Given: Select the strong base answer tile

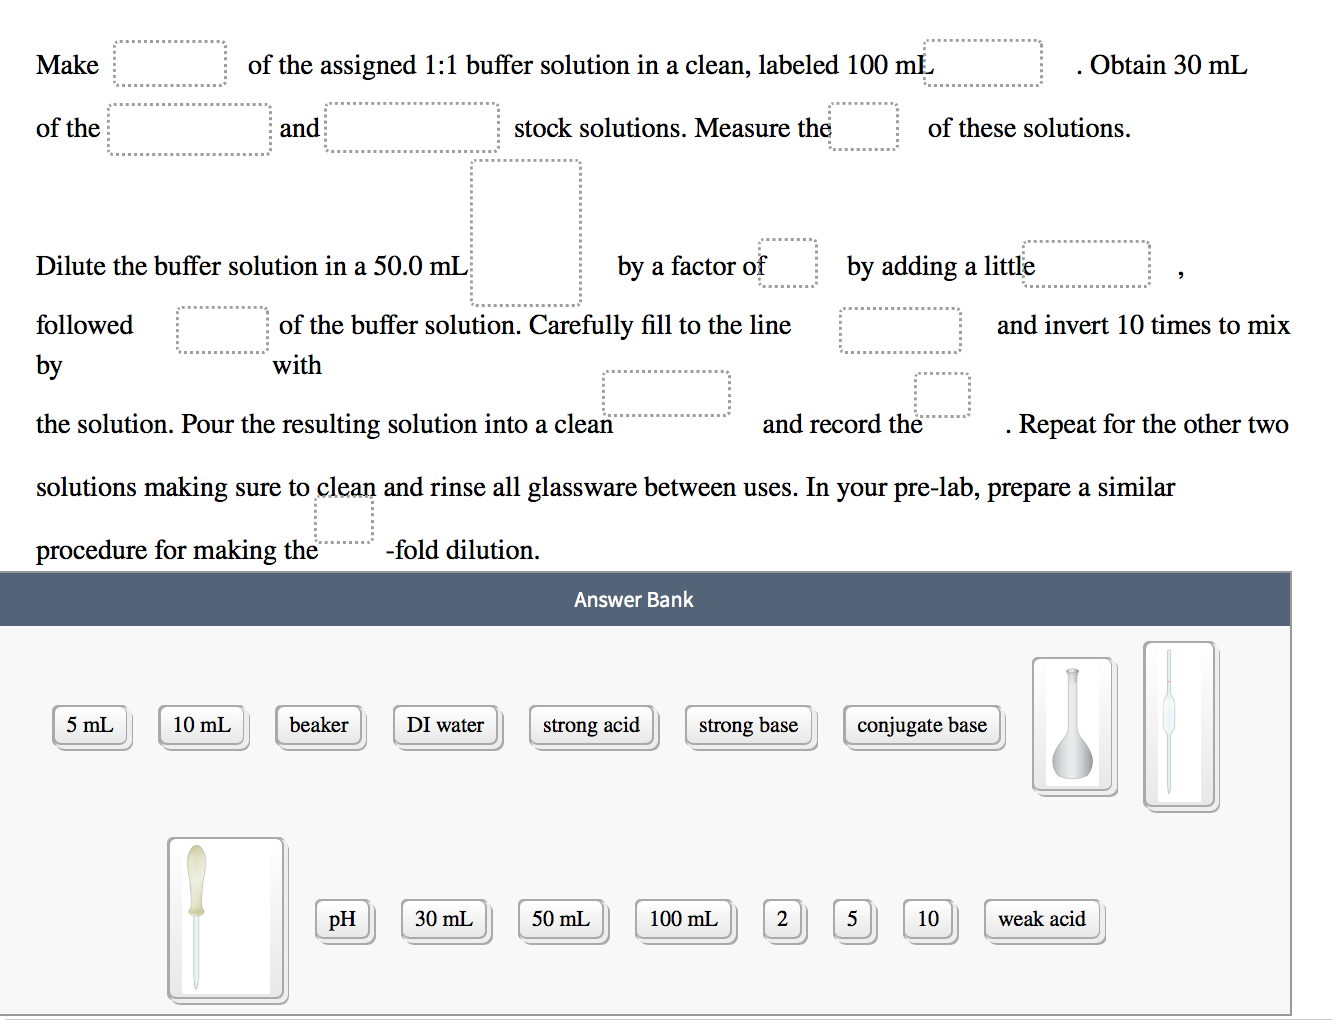Looking at the screenshot, I should pos(749,725).
